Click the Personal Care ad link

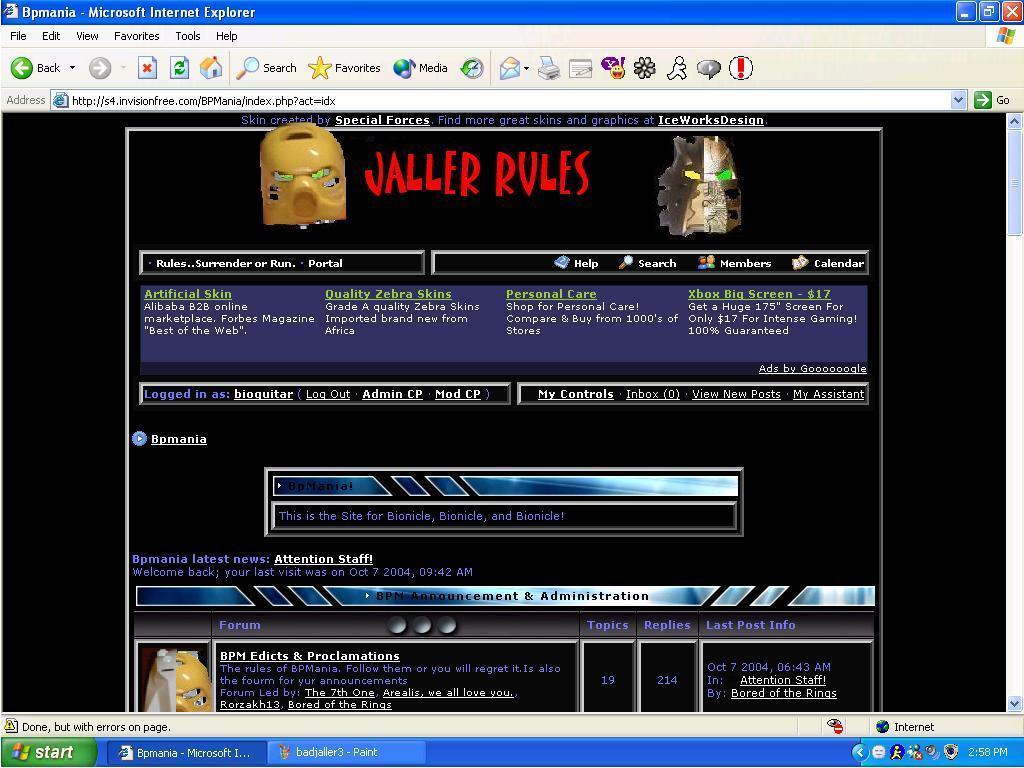click(x=551, y=294)
